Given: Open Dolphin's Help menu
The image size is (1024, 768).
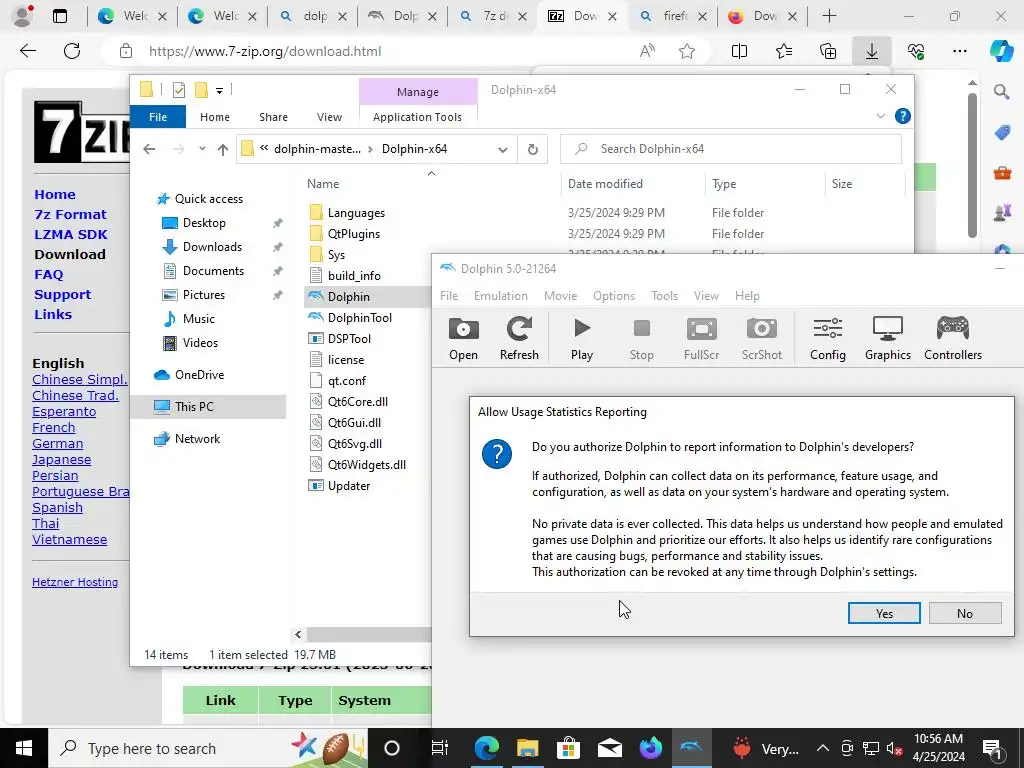Looking at the screenshot, I should (x=747, y=296).
